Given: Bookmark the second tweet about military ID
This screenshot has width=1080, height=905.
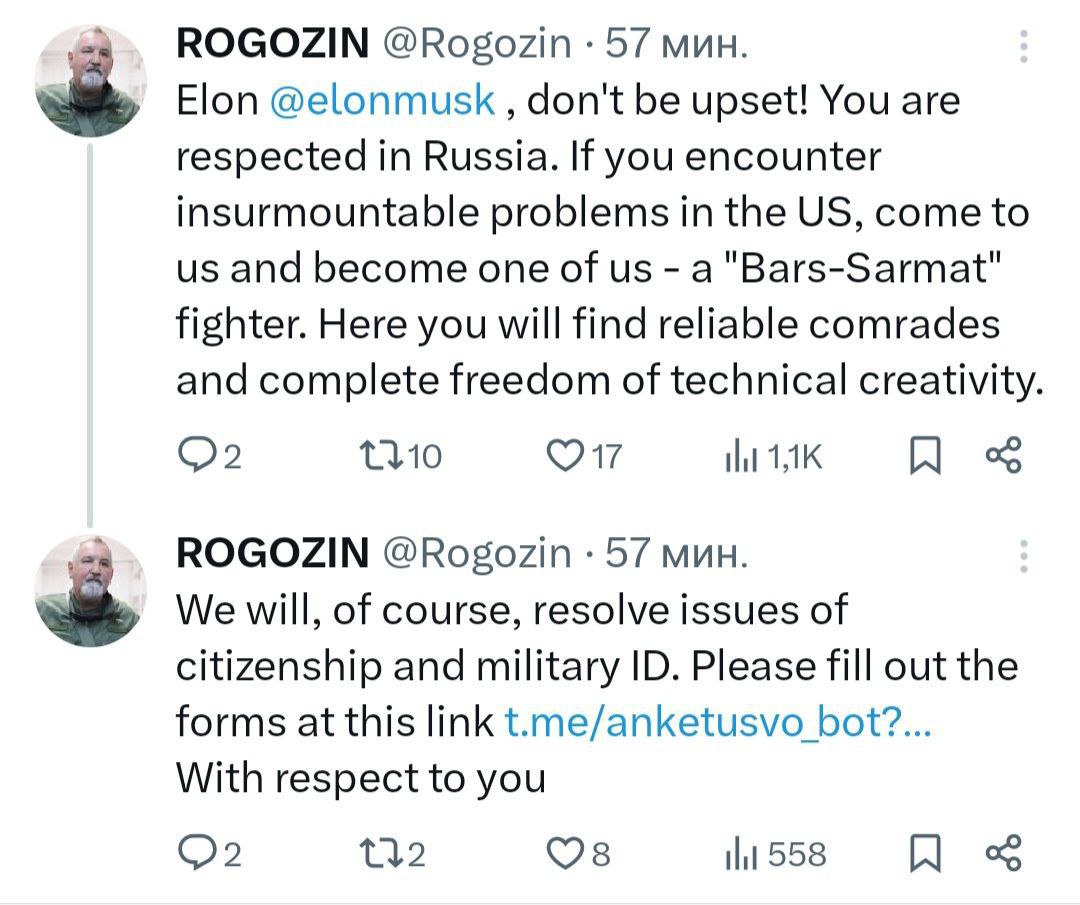Looking at the screenshot, I should pos(924,855).
